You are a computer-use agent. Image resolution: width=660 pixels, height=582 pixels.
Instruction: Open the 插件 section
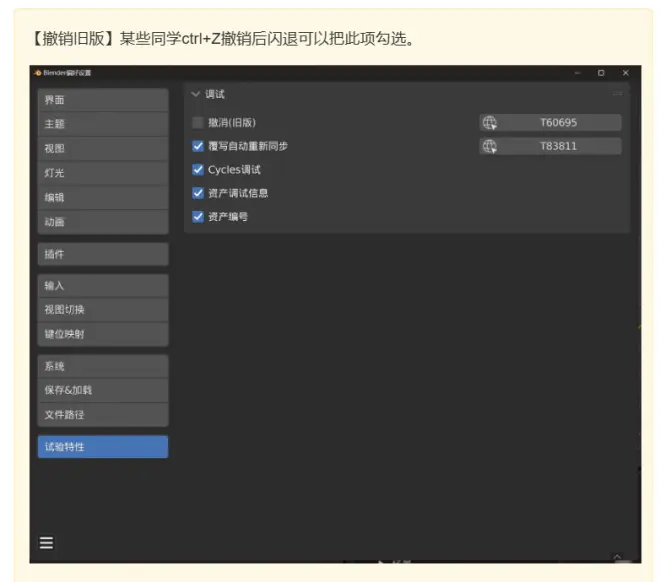103,254
